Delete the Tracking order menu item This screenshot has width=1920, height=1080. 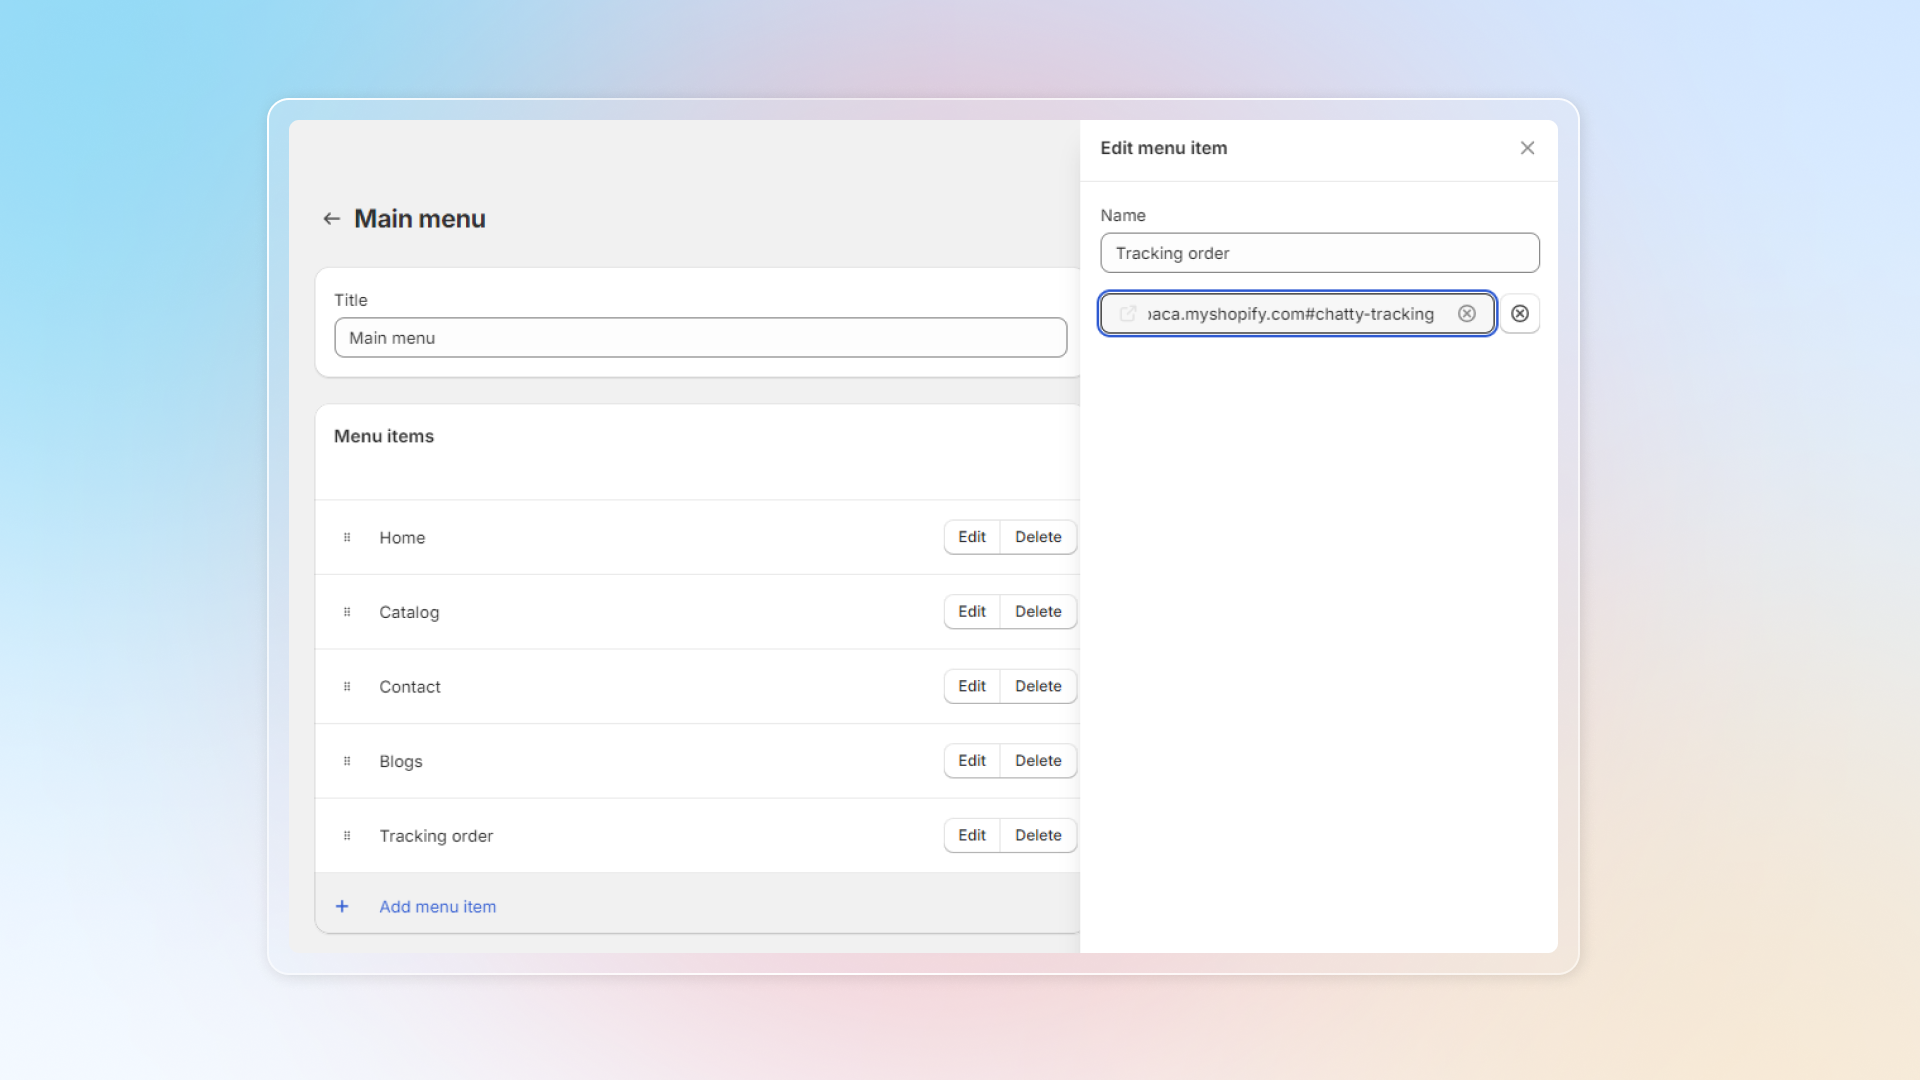click(1038, 835)
